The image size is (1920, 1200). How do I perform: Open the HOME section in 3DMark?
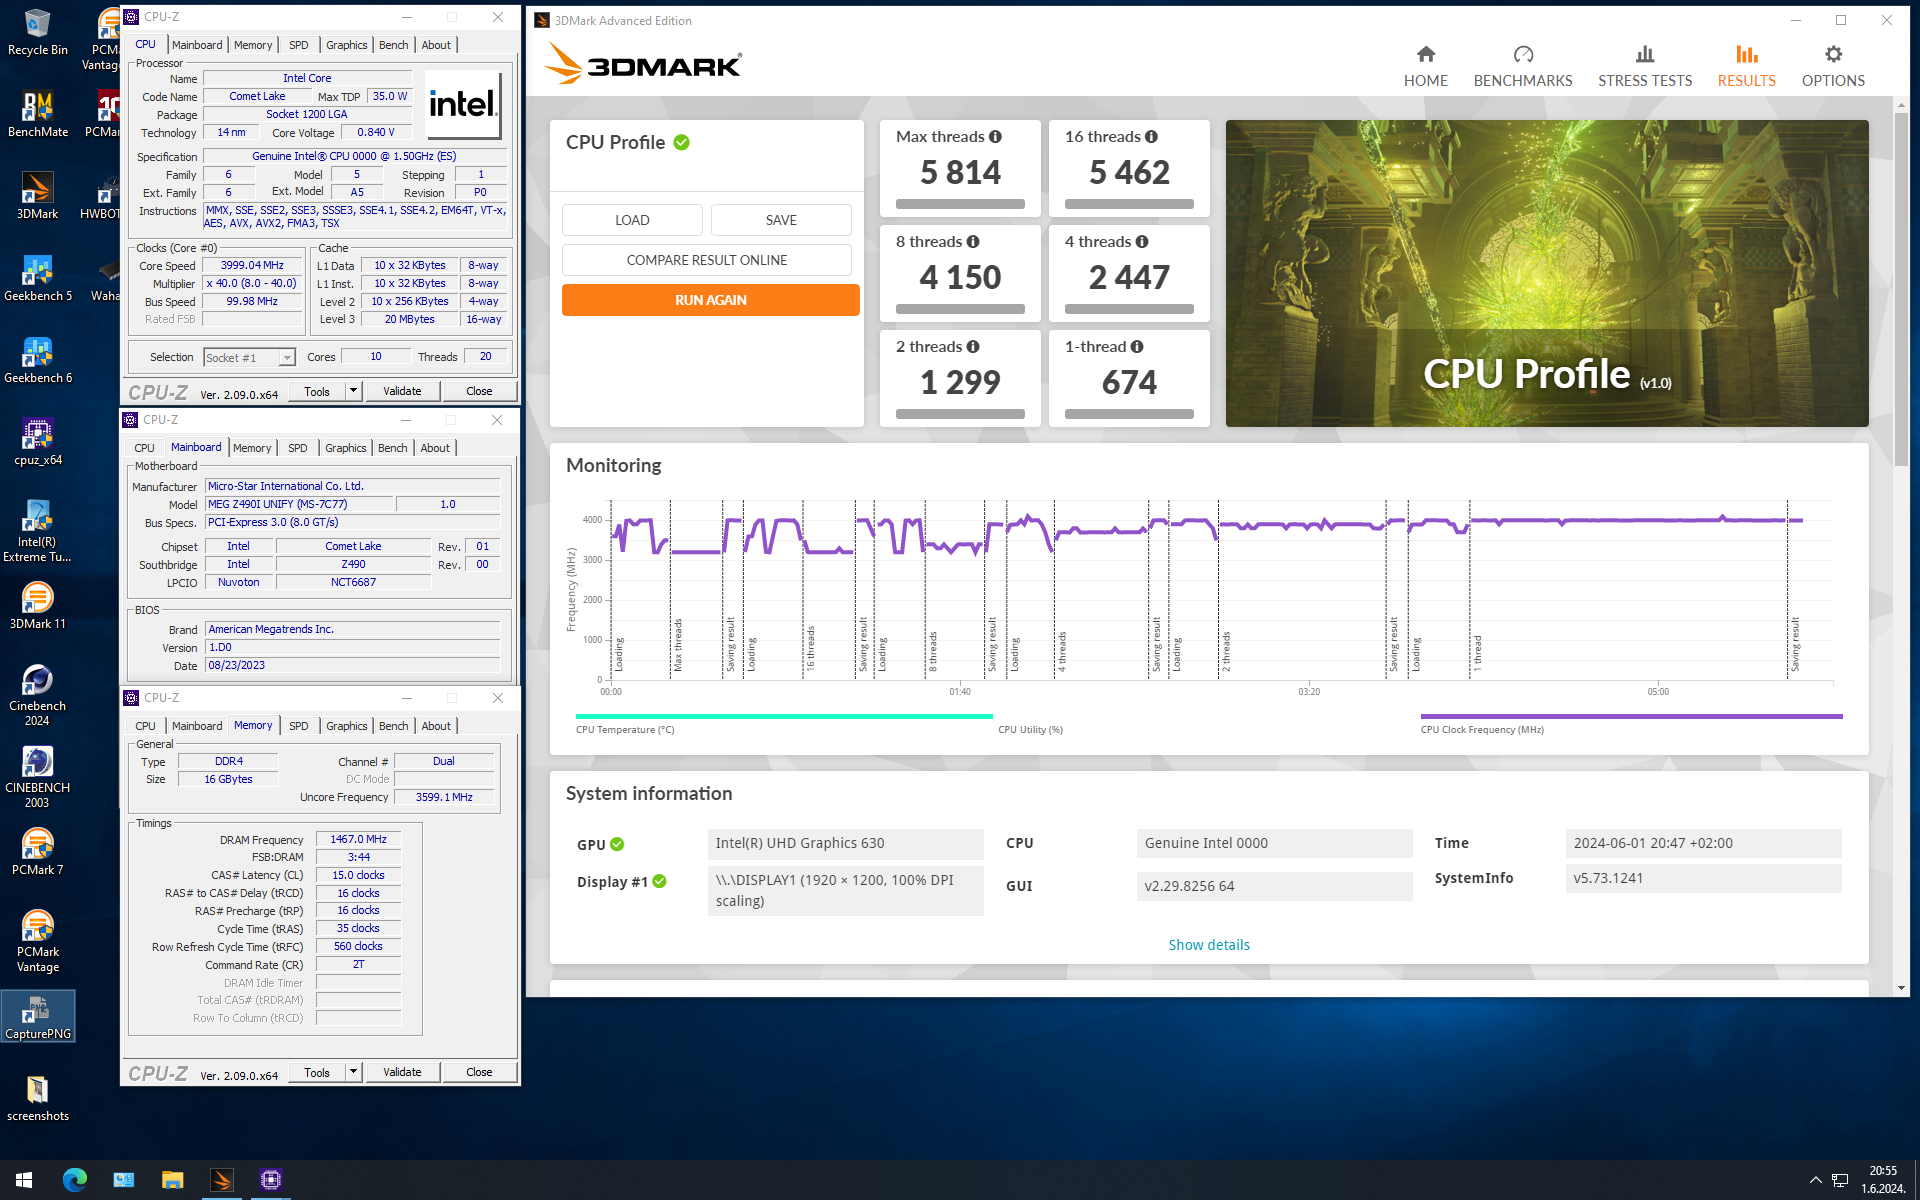pyautogui.click(x=1425, y=66)
